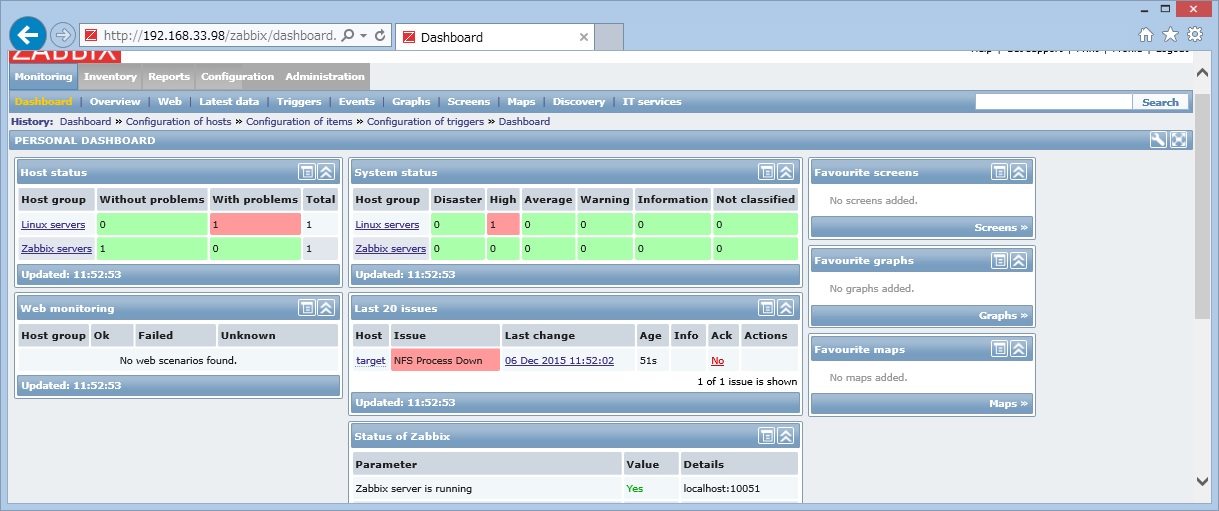Open last change date 06 Dec 2015 link
Screen dimensions: 1219x511
[x=559, y=360]
